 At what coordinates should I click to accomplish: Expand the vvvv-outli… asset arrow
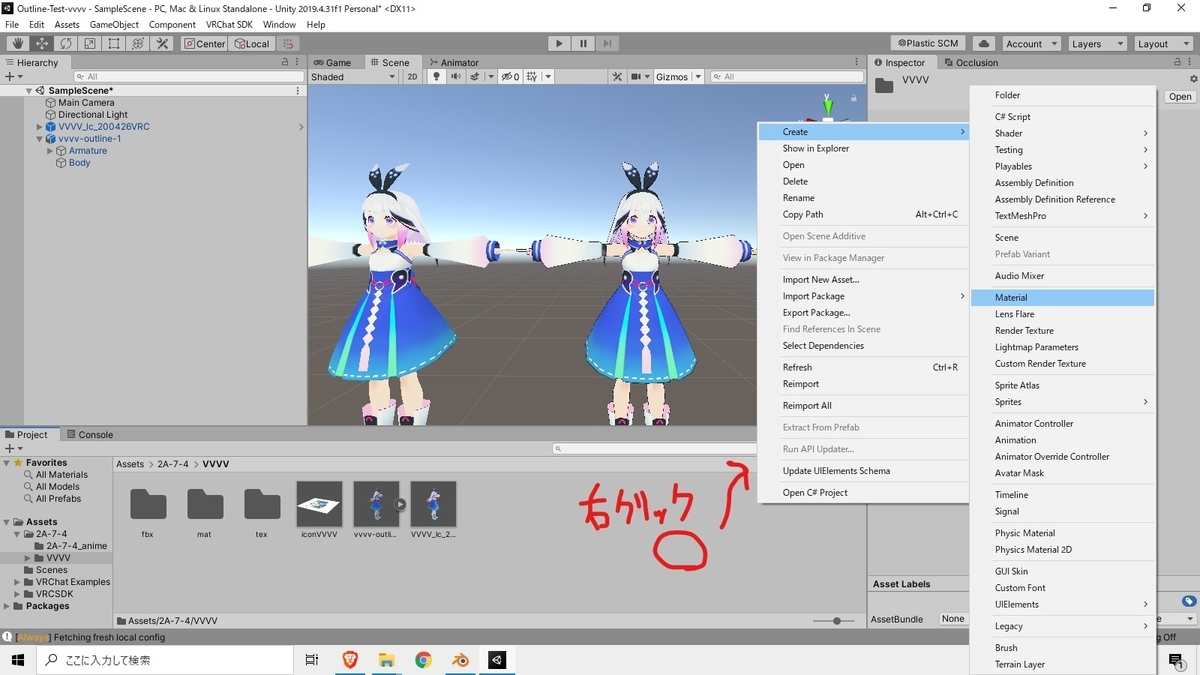pos(400,505)
